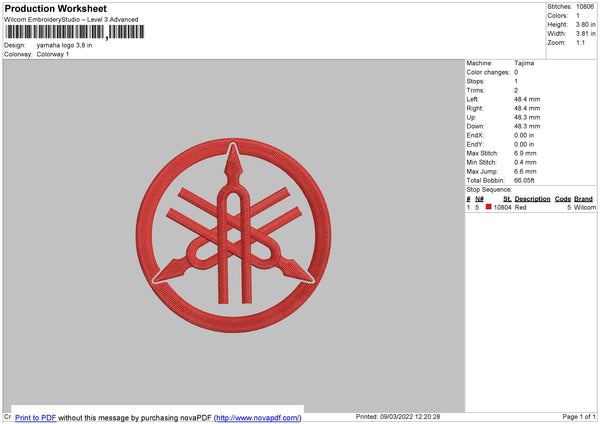This screenshot has width=600, height=424.
Task: Click the design name 'yamaha logo 3,8 in'
Action: tap(64, 45)
